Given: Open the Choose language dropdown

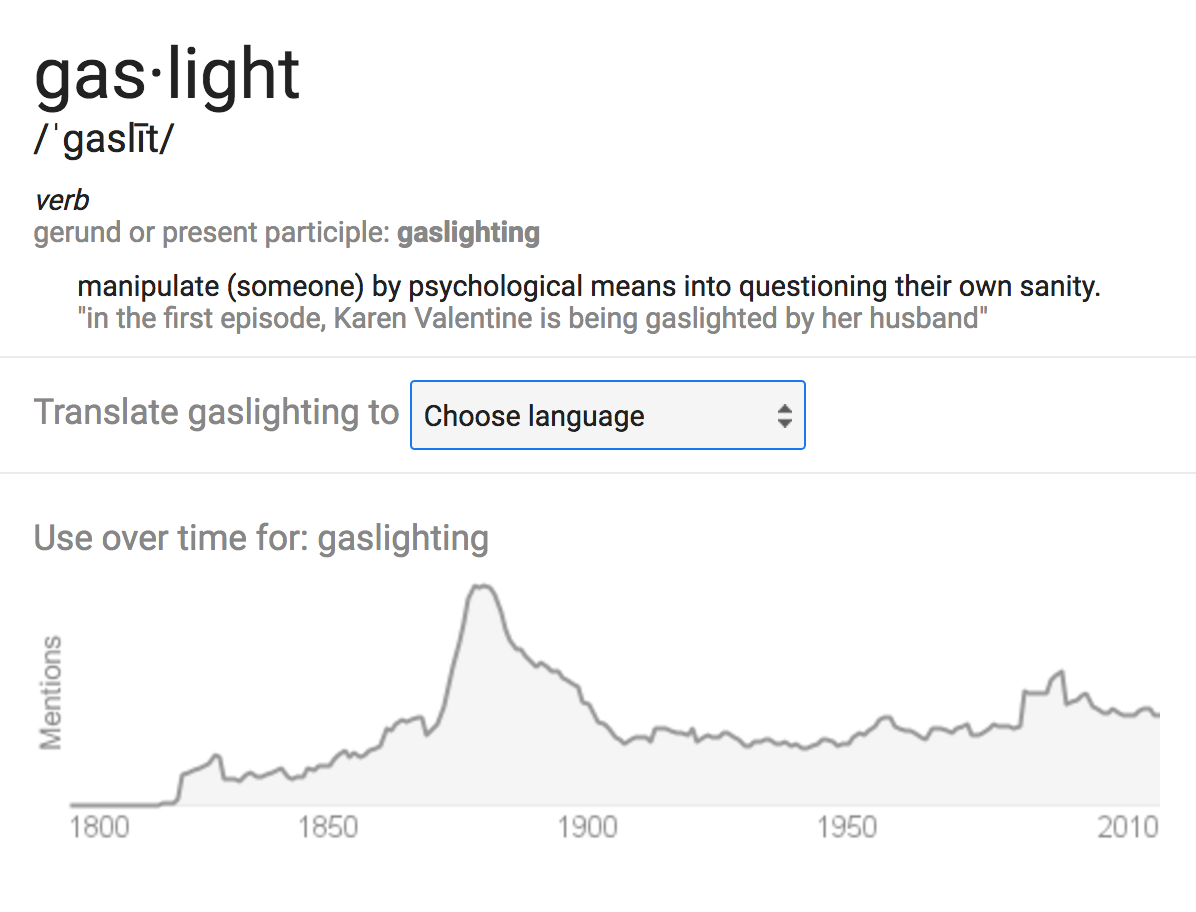Looking at the screenshot, I should [x=606, y=415].
